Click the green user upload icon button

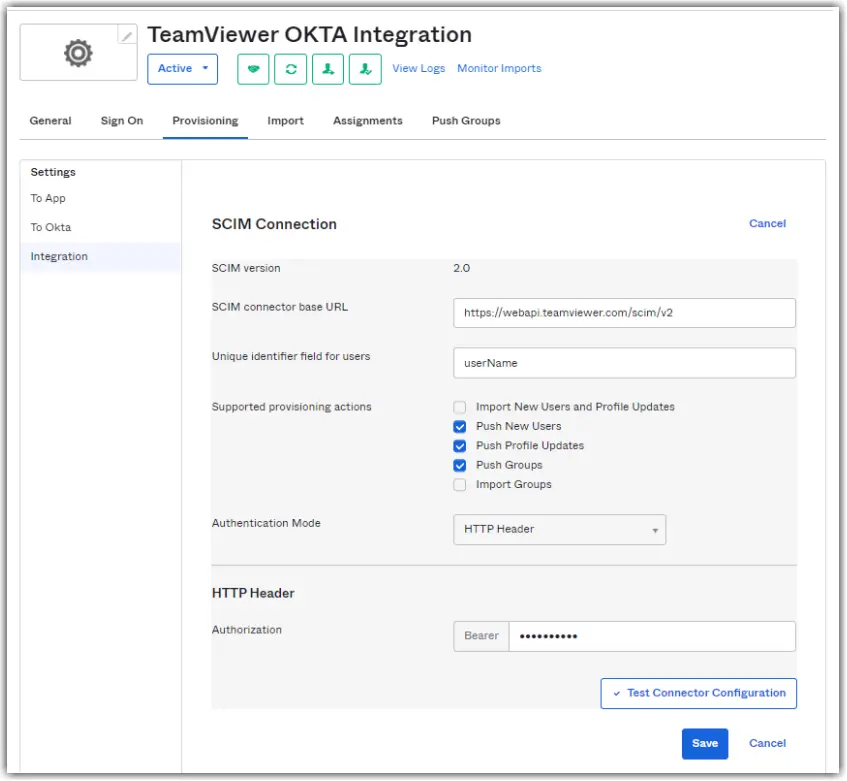328,69
